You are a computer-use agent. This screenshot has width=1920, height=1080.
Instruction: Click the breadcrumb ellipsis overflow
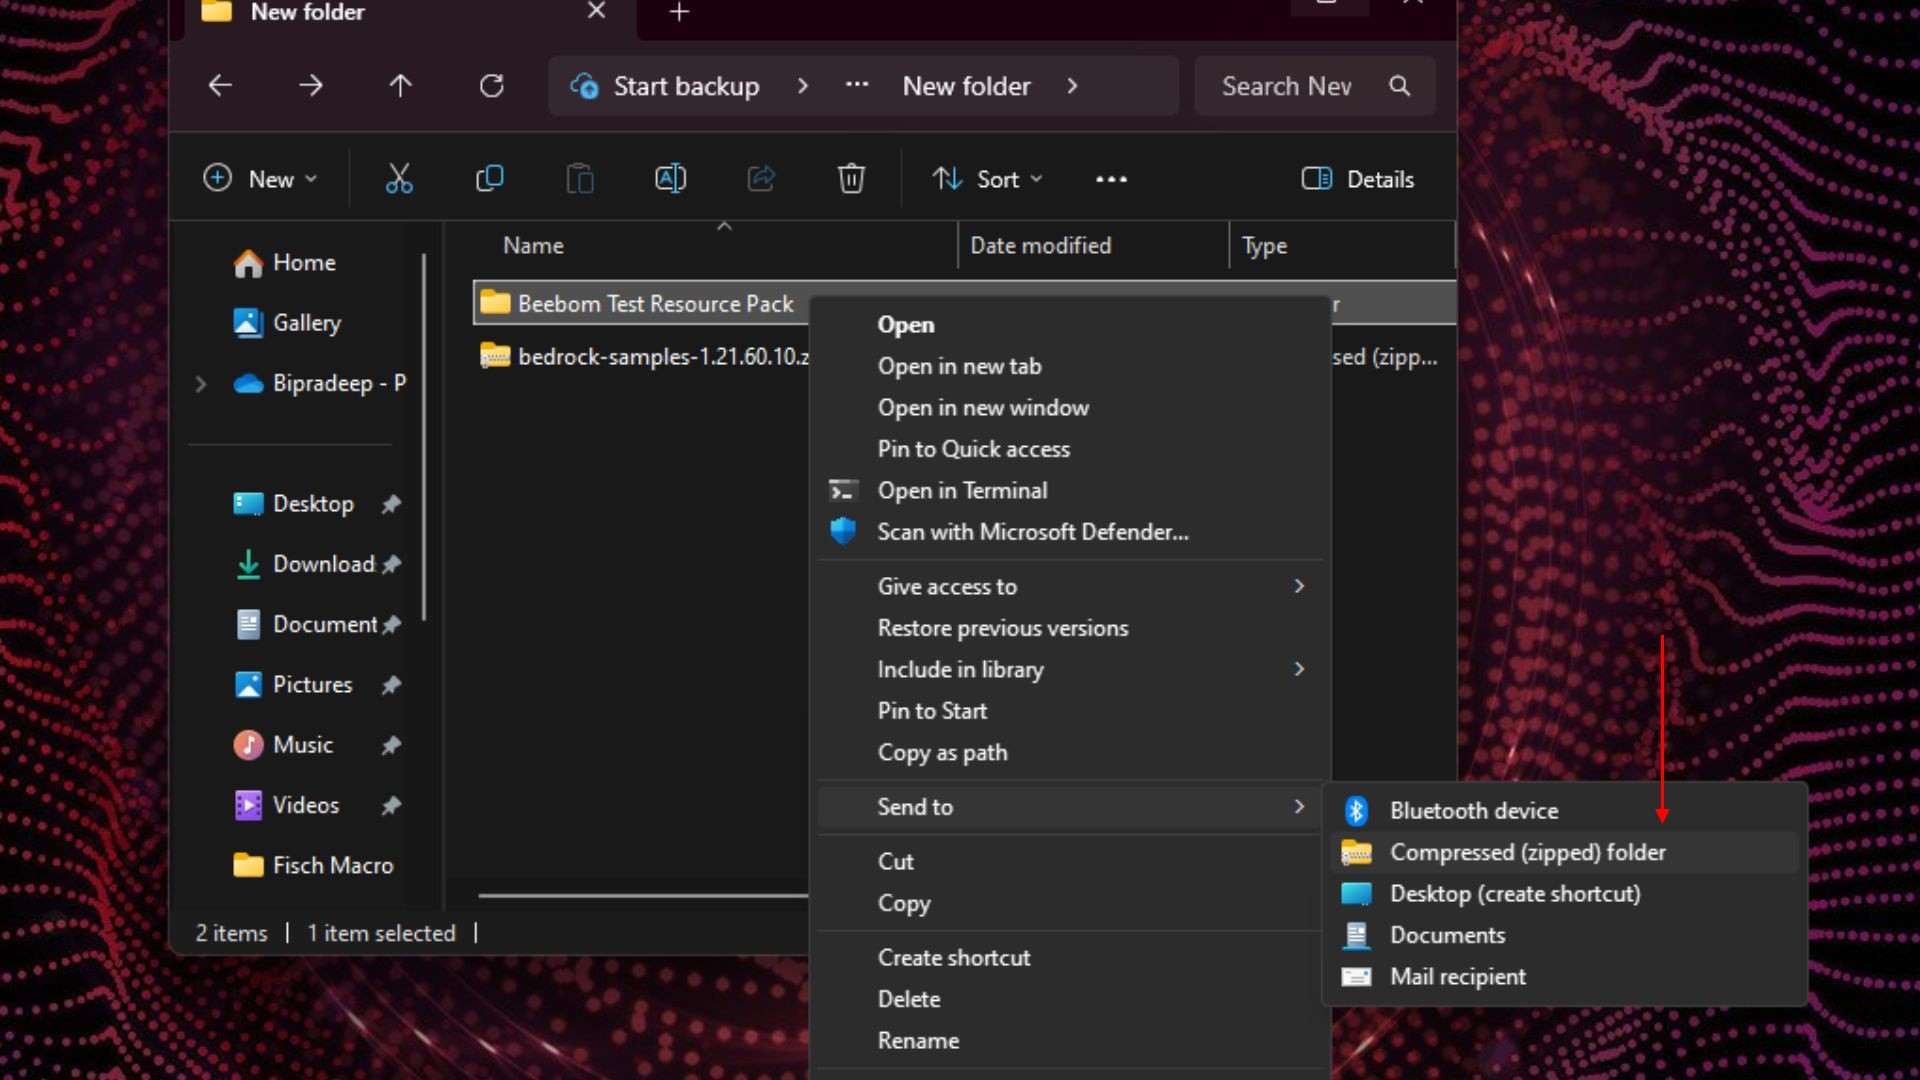[x=857, y=86]
